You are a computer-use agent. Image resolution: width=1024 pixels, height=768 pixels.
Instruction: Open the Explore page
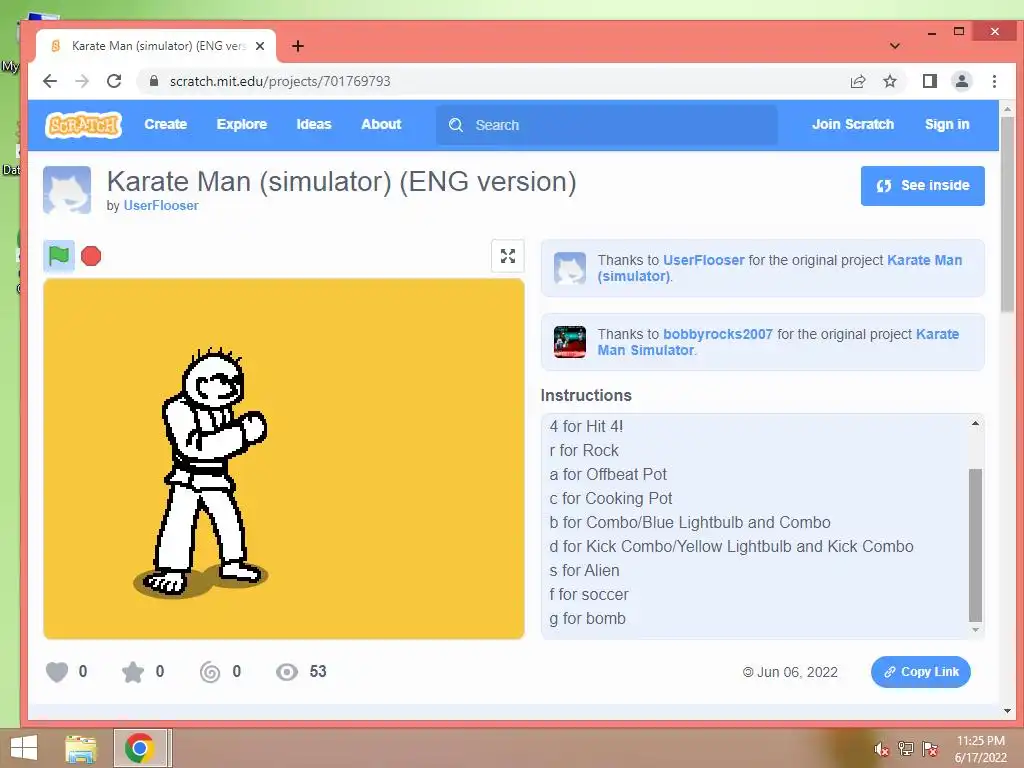pos(242,124)
